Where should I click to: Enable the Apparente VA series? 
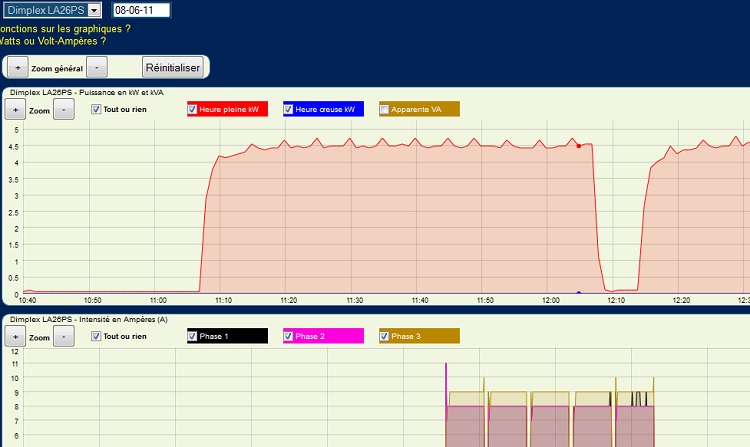pos(385,109)
